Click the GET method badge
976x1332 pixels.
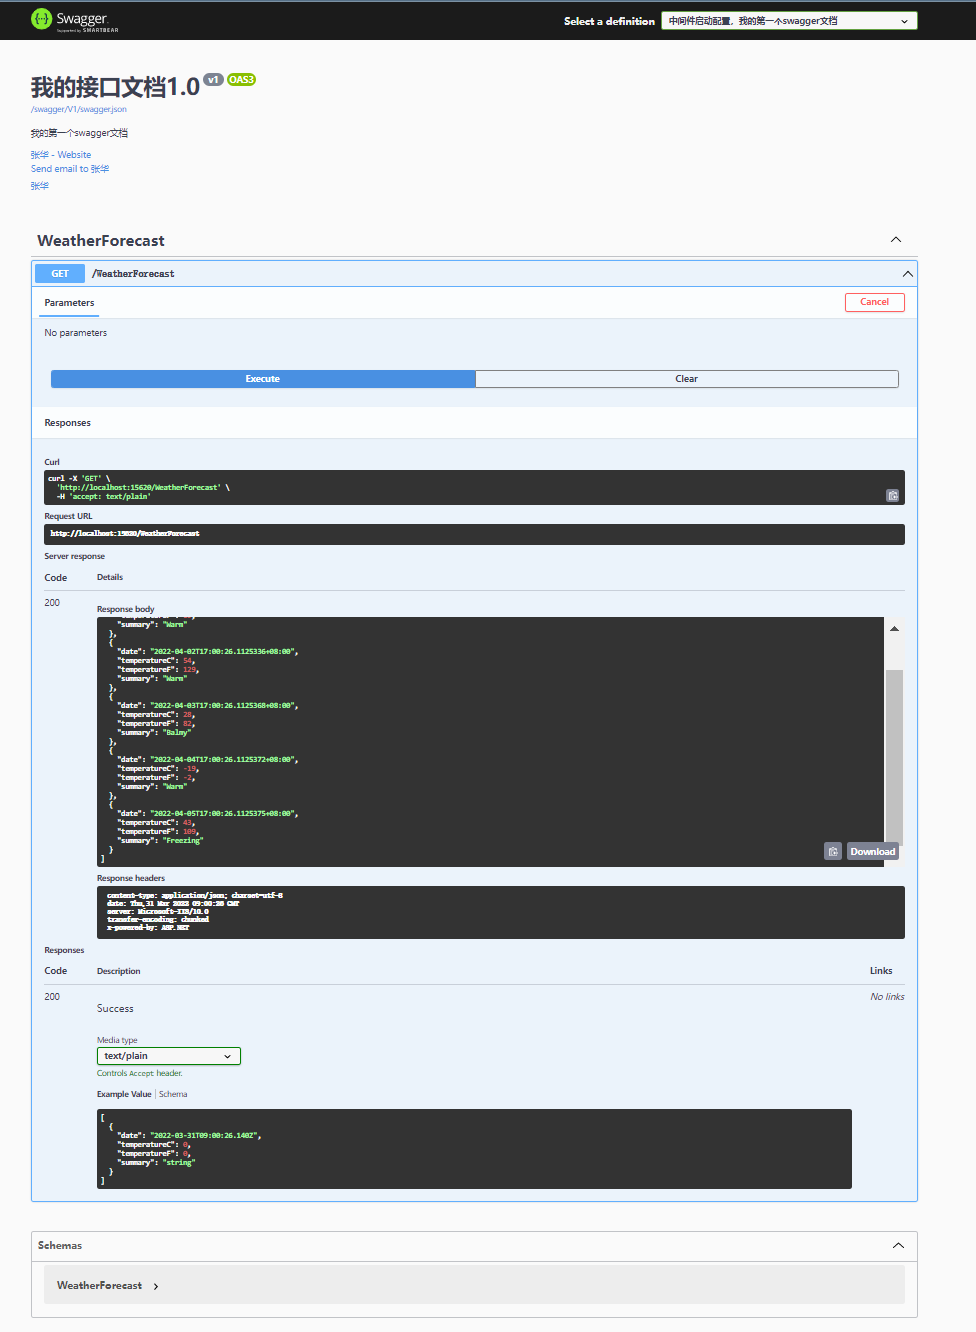click(60, 274)
